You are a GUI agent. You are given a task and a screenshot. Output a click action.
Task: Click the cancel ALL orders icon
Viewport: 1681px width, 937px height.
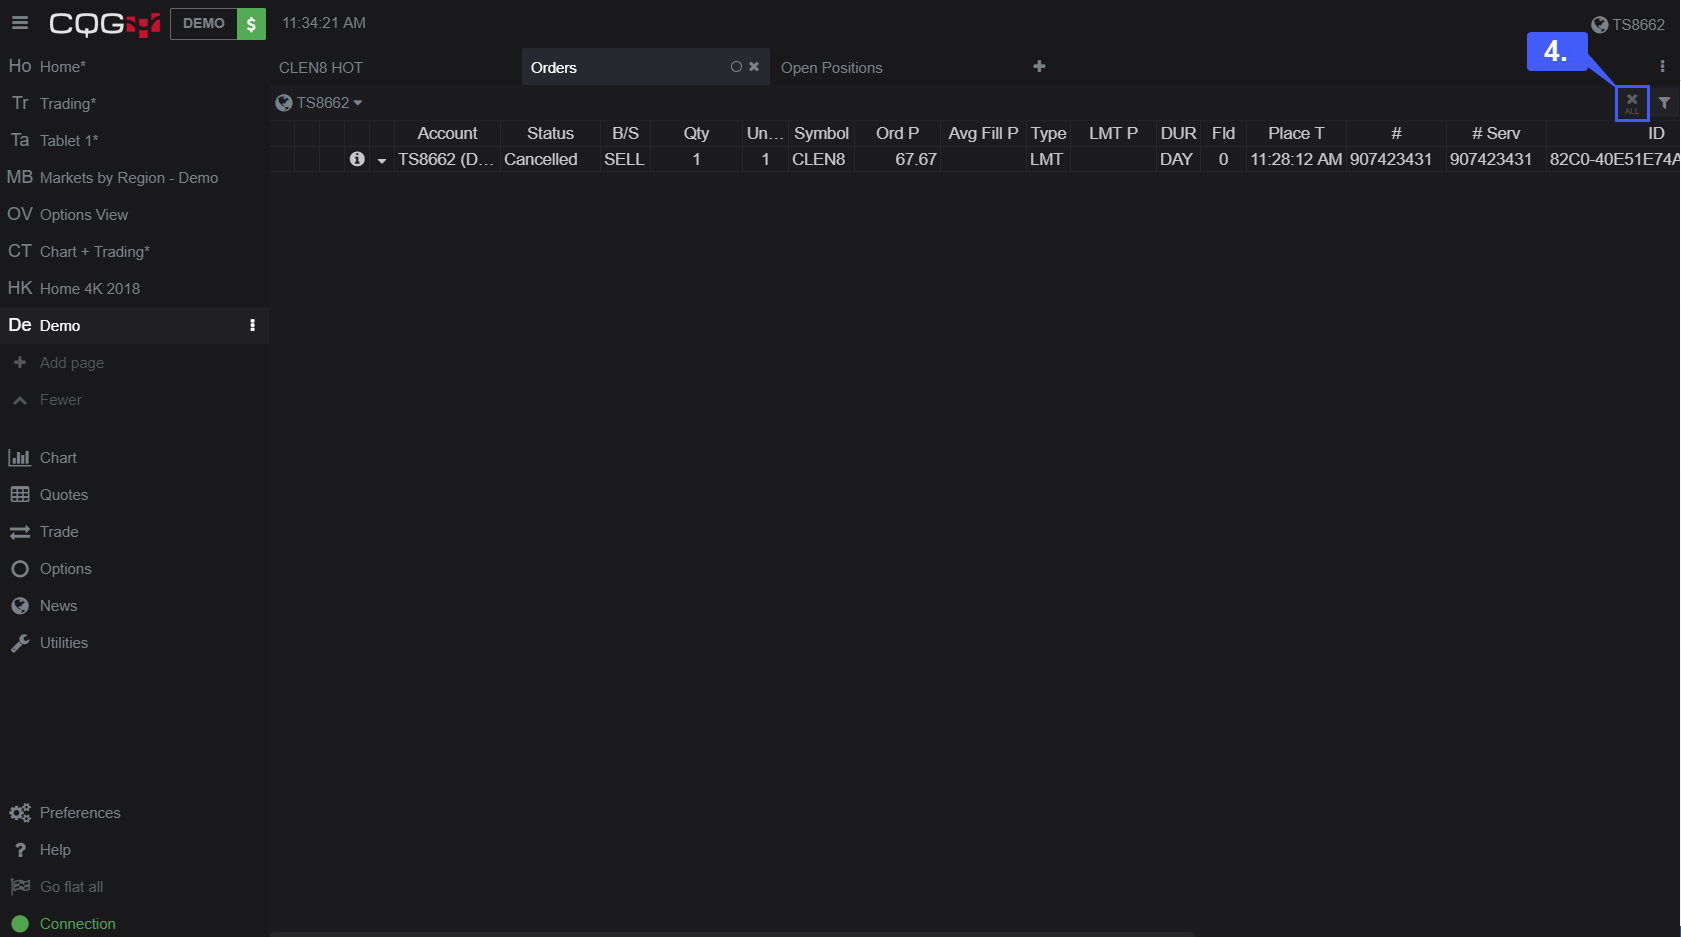(1632, 103)
